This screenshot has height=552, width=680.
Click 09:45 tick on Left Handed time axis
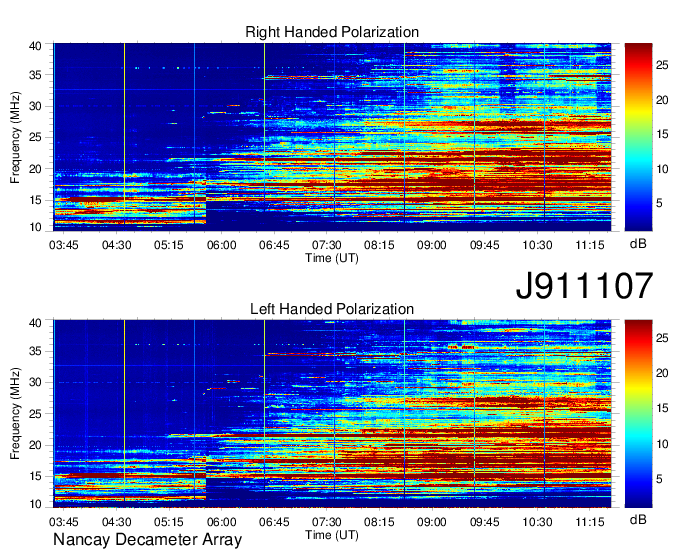click(x=484, y=522)
